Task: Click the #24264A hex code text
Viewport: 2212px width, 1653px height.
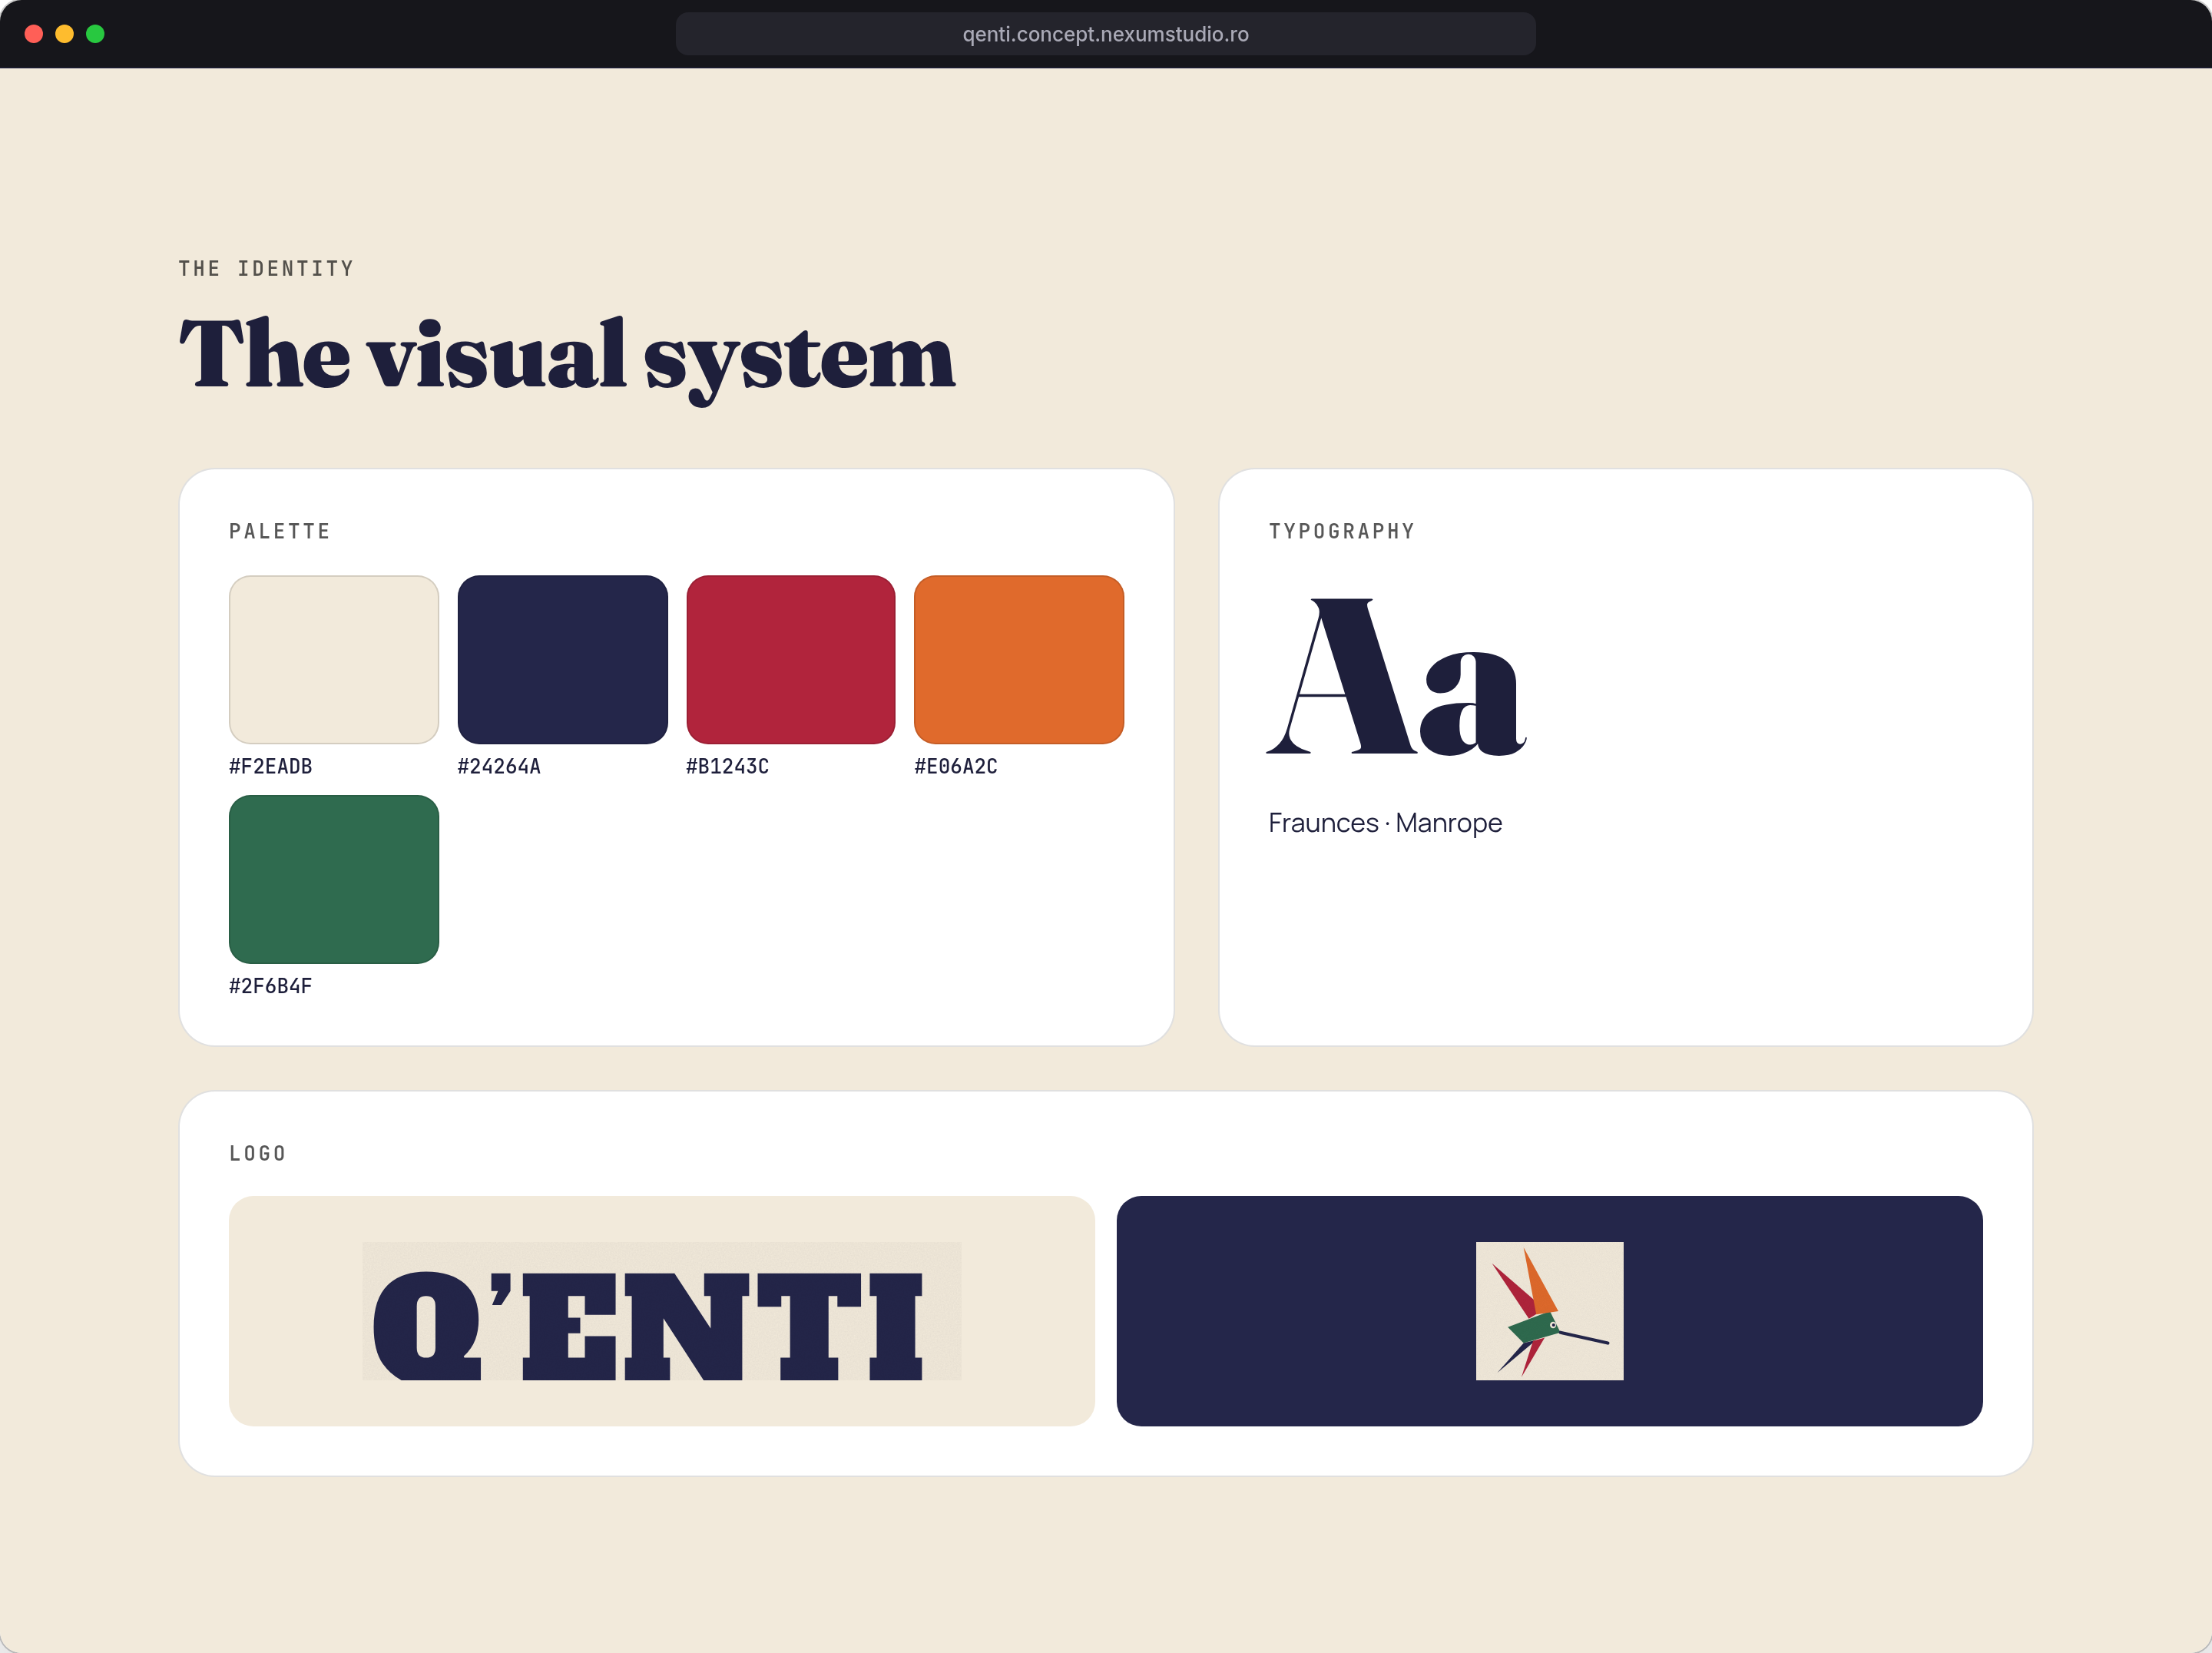Action: (499, 766)
